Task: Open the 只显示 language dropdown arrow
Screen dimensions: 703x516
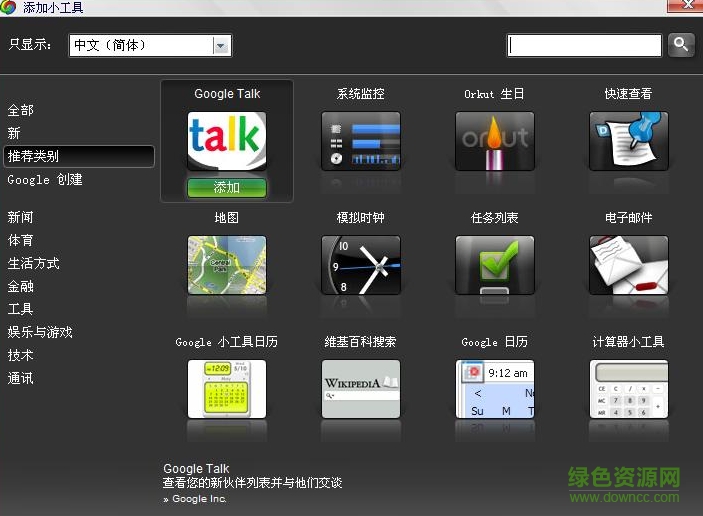Action: [221, 45]
